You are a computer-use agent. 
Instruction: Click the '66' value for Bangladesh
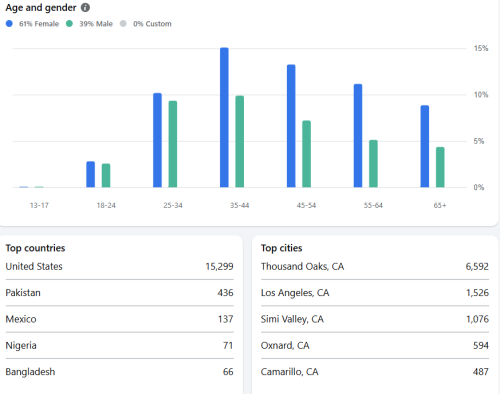(x=228, y=372)
